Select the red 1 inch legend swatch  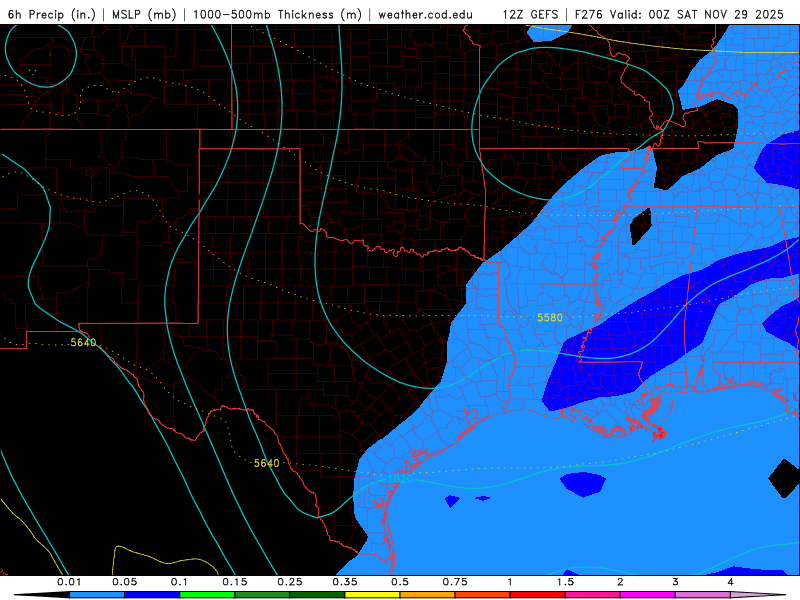[538, 595]
